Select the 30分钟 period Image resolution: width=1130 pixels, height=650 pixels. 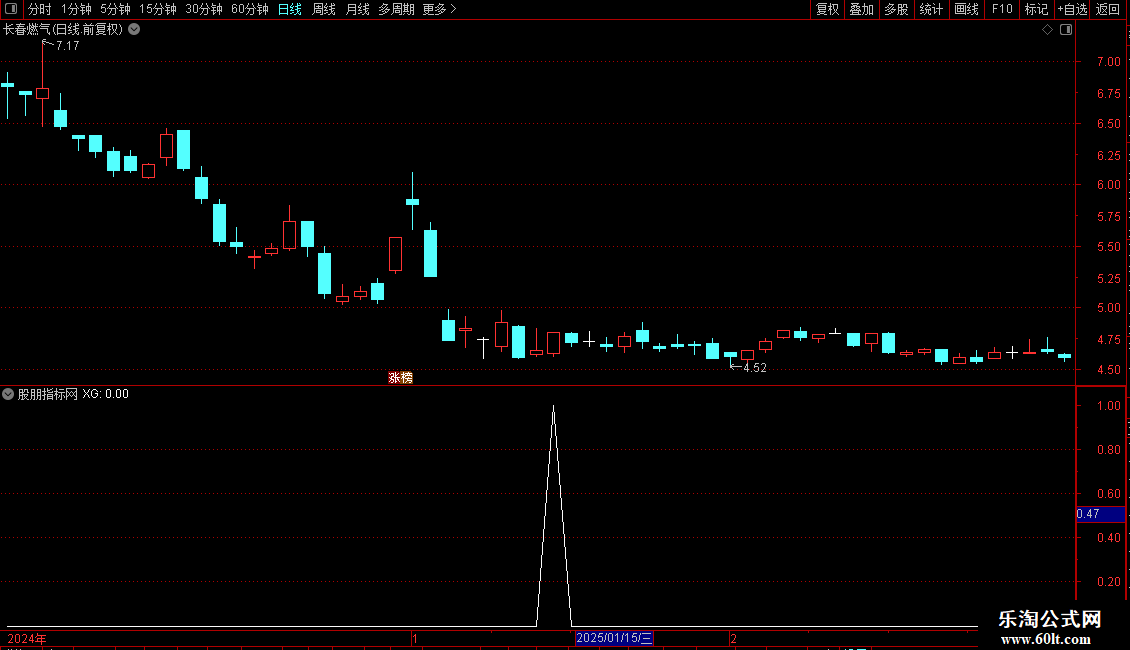204,9
